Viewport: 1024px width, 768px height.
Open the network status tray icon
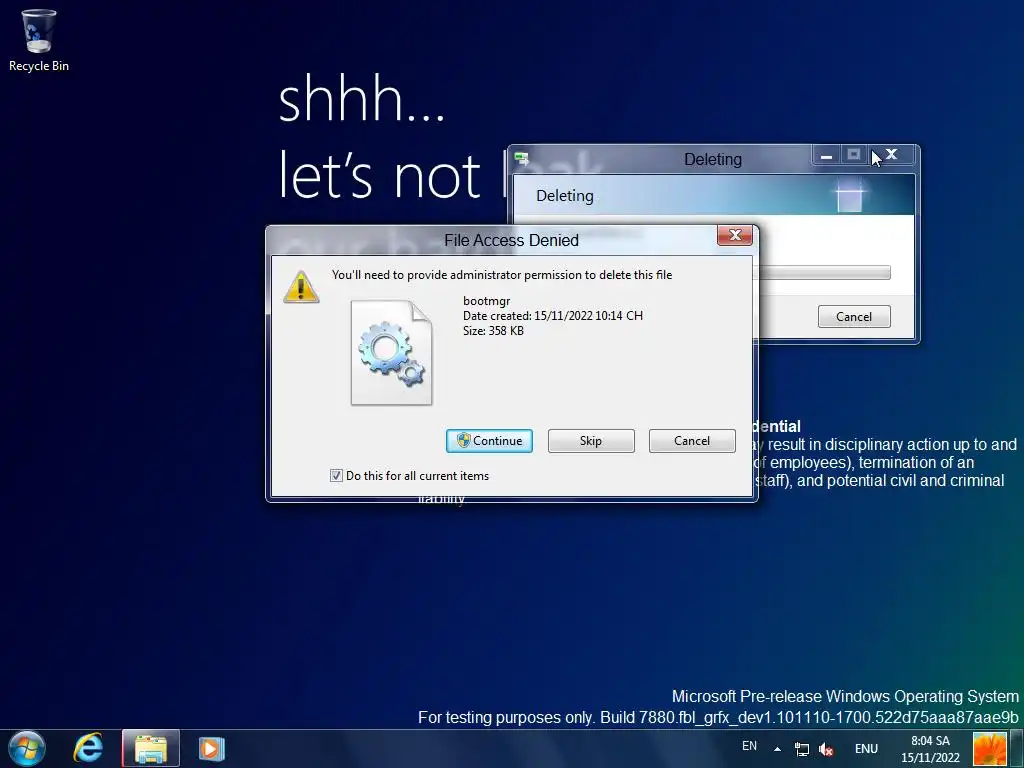tap(801, 750)
